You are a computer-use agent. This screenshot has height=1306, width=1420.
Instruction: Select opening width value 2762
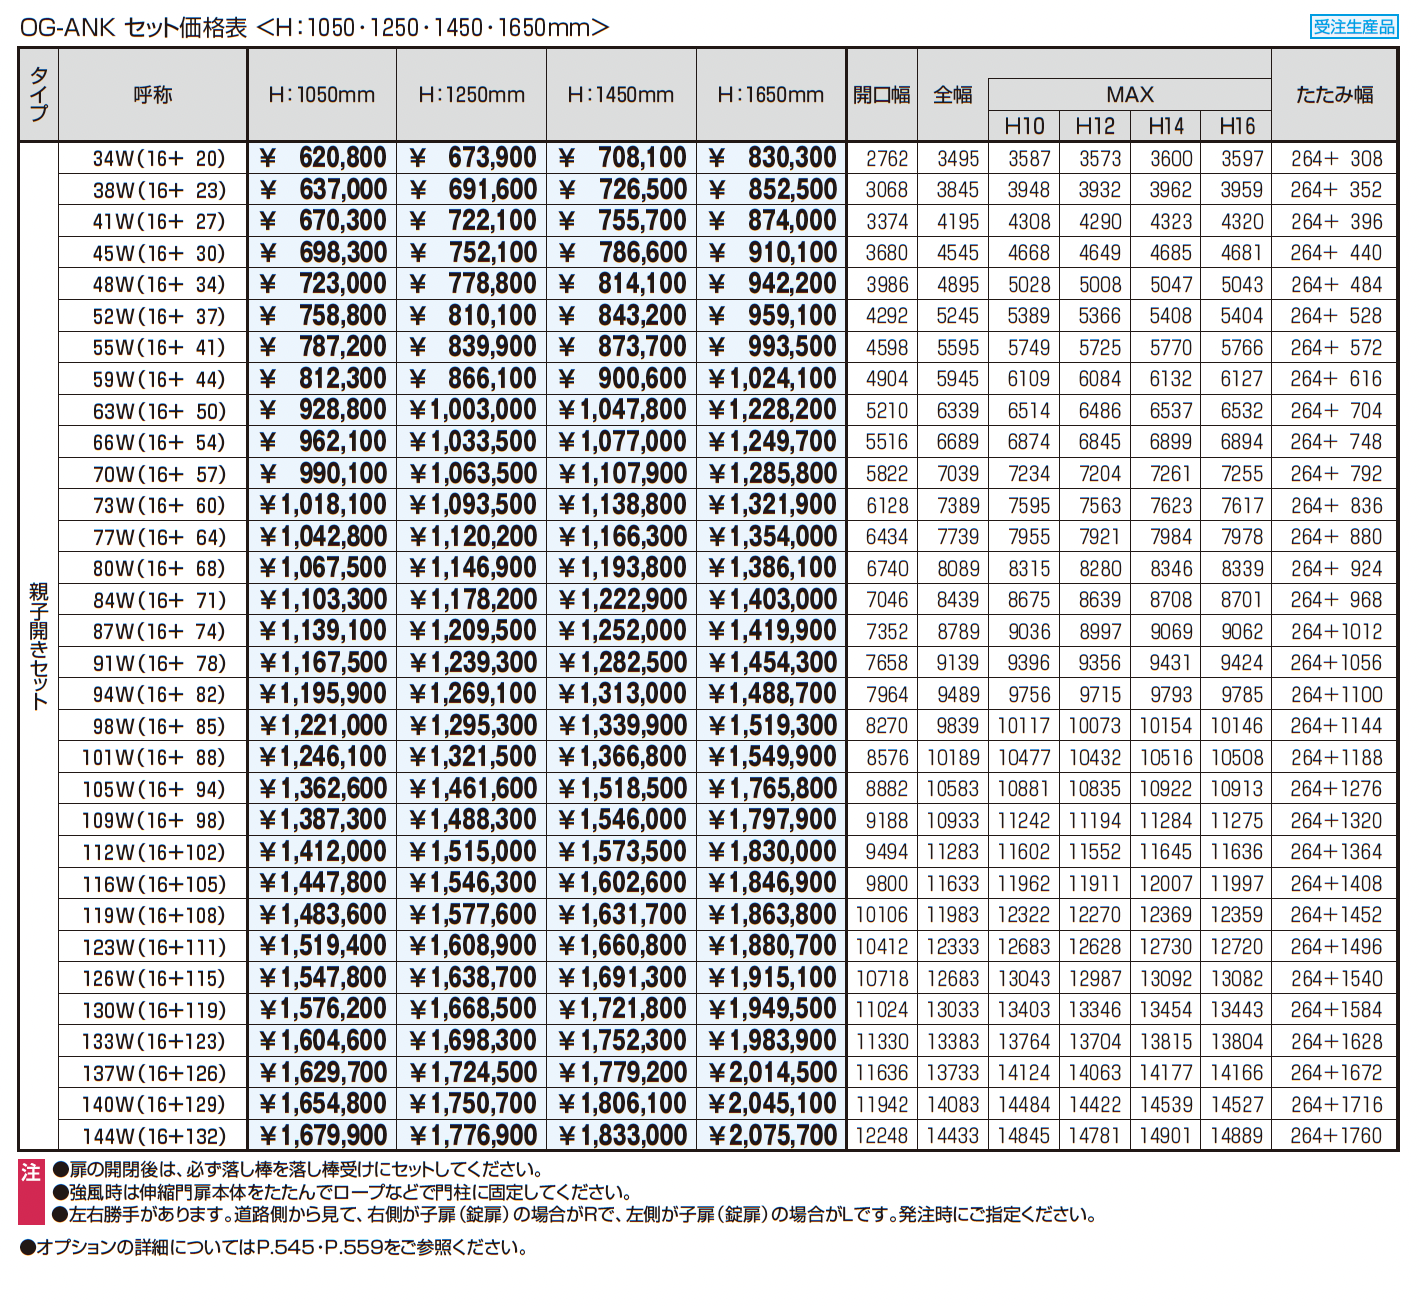887,159
